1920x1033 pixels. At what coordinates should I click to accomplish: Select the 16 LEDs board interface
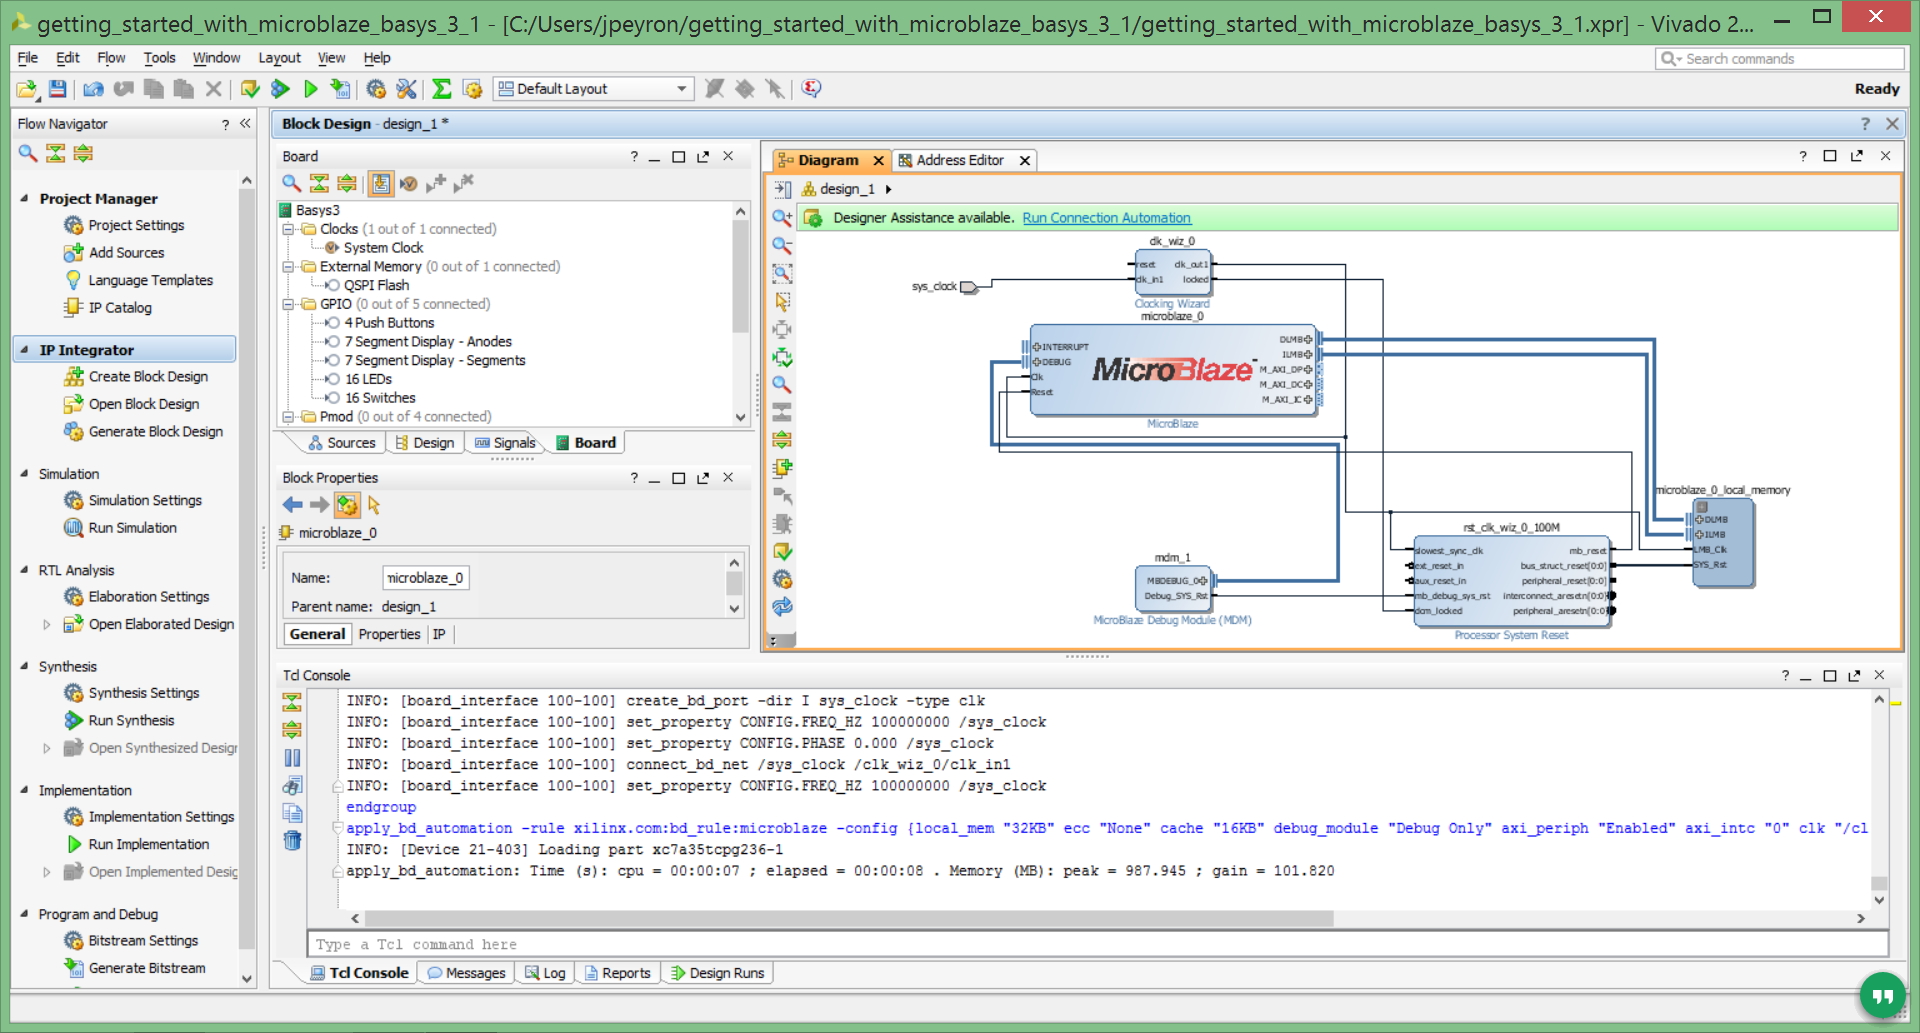(368, 379)
